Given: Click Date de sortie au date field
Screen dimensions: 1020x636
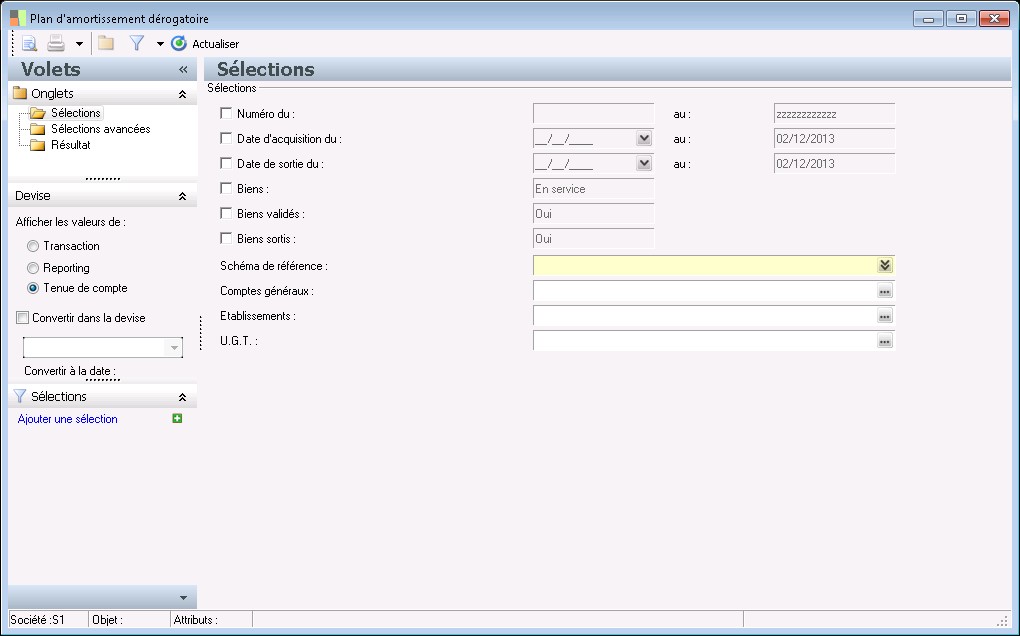Looking at the screenshot, I should pos(835,163).
